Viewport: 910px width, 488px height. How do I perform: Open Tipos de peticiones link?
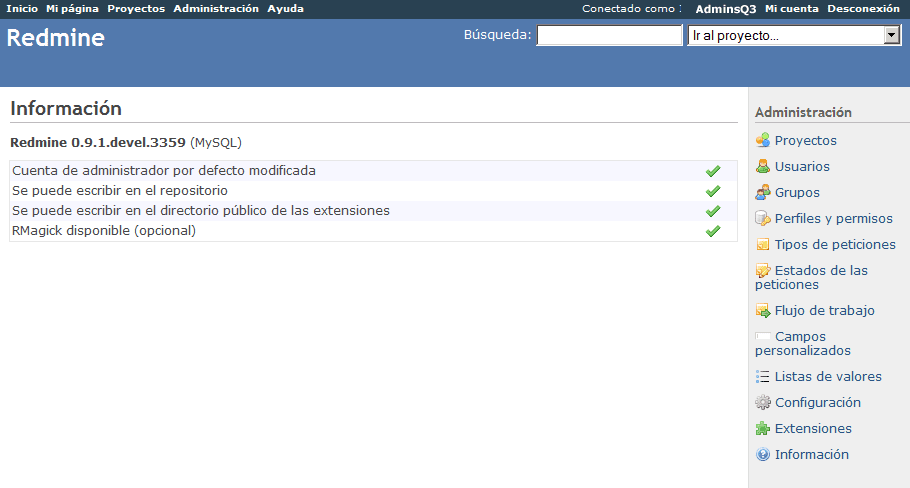click(x=835, y=244)
